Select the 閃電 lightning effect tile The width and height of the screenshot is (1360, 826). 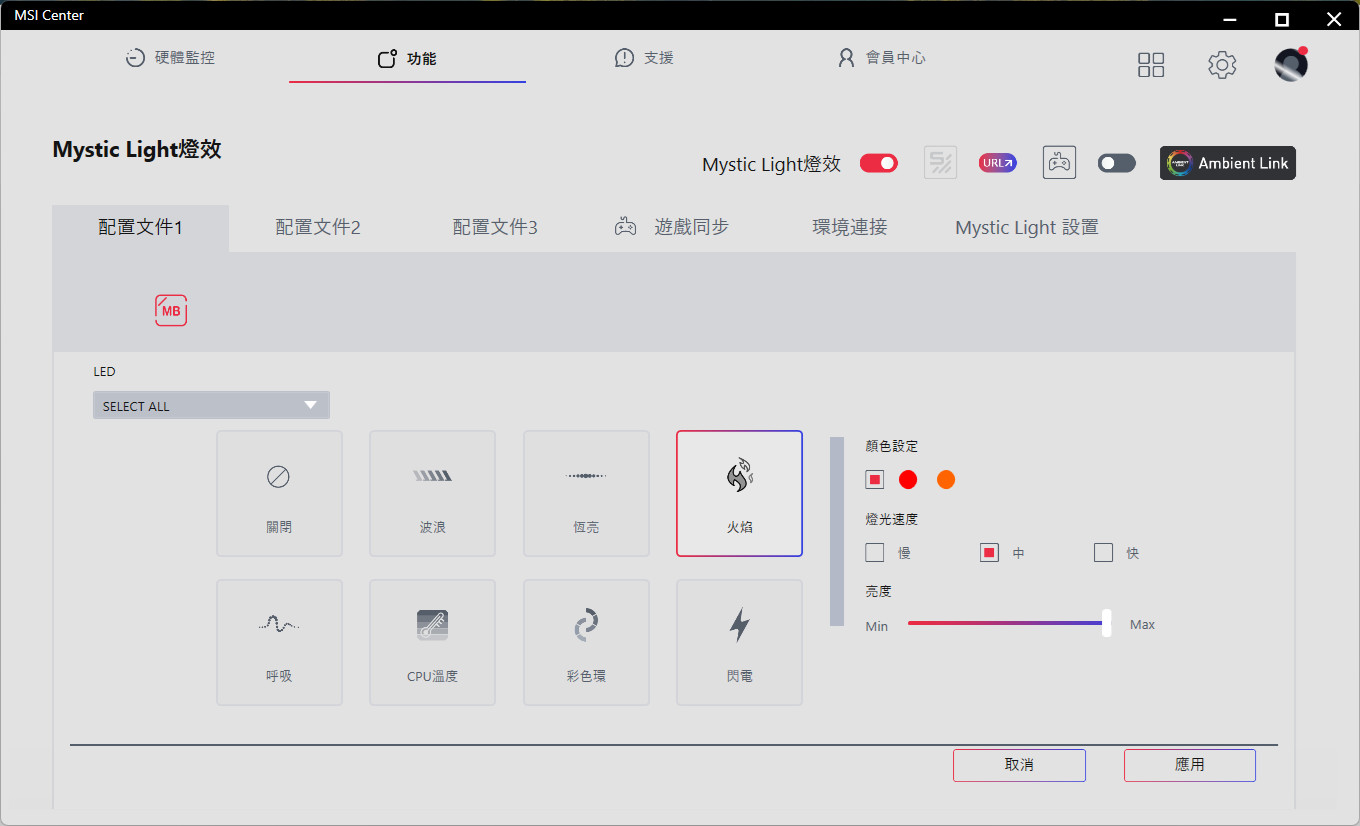(x=739, y=642)
